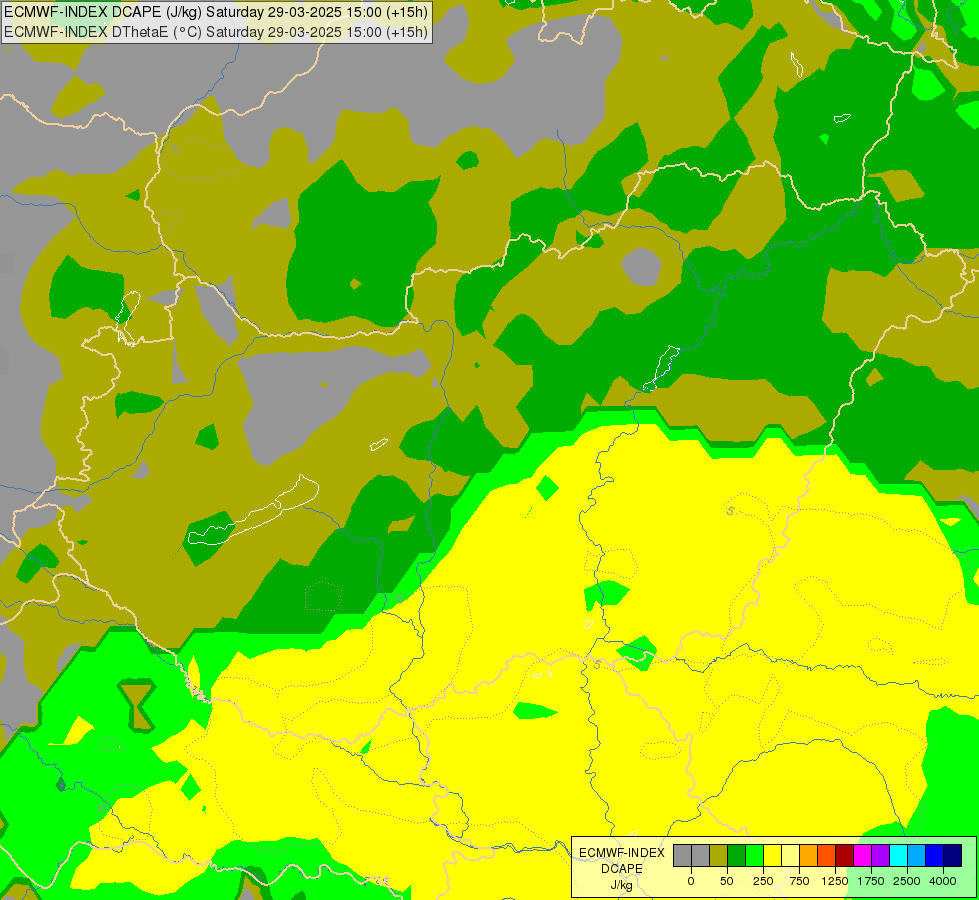Select the bright yellow swatch after 250
Image resolution: width=979 pixels, height=900 pixels.
click(x=772, y=855)
